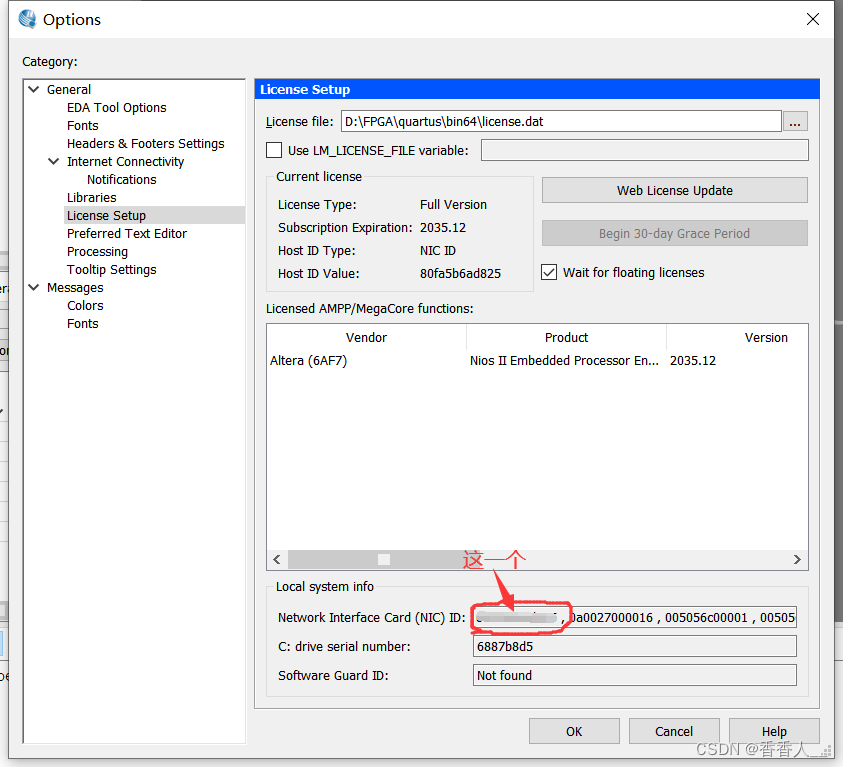Click Begin 30-day Grace Period button
The image size is (843, 767).
(x=674, y=233)
